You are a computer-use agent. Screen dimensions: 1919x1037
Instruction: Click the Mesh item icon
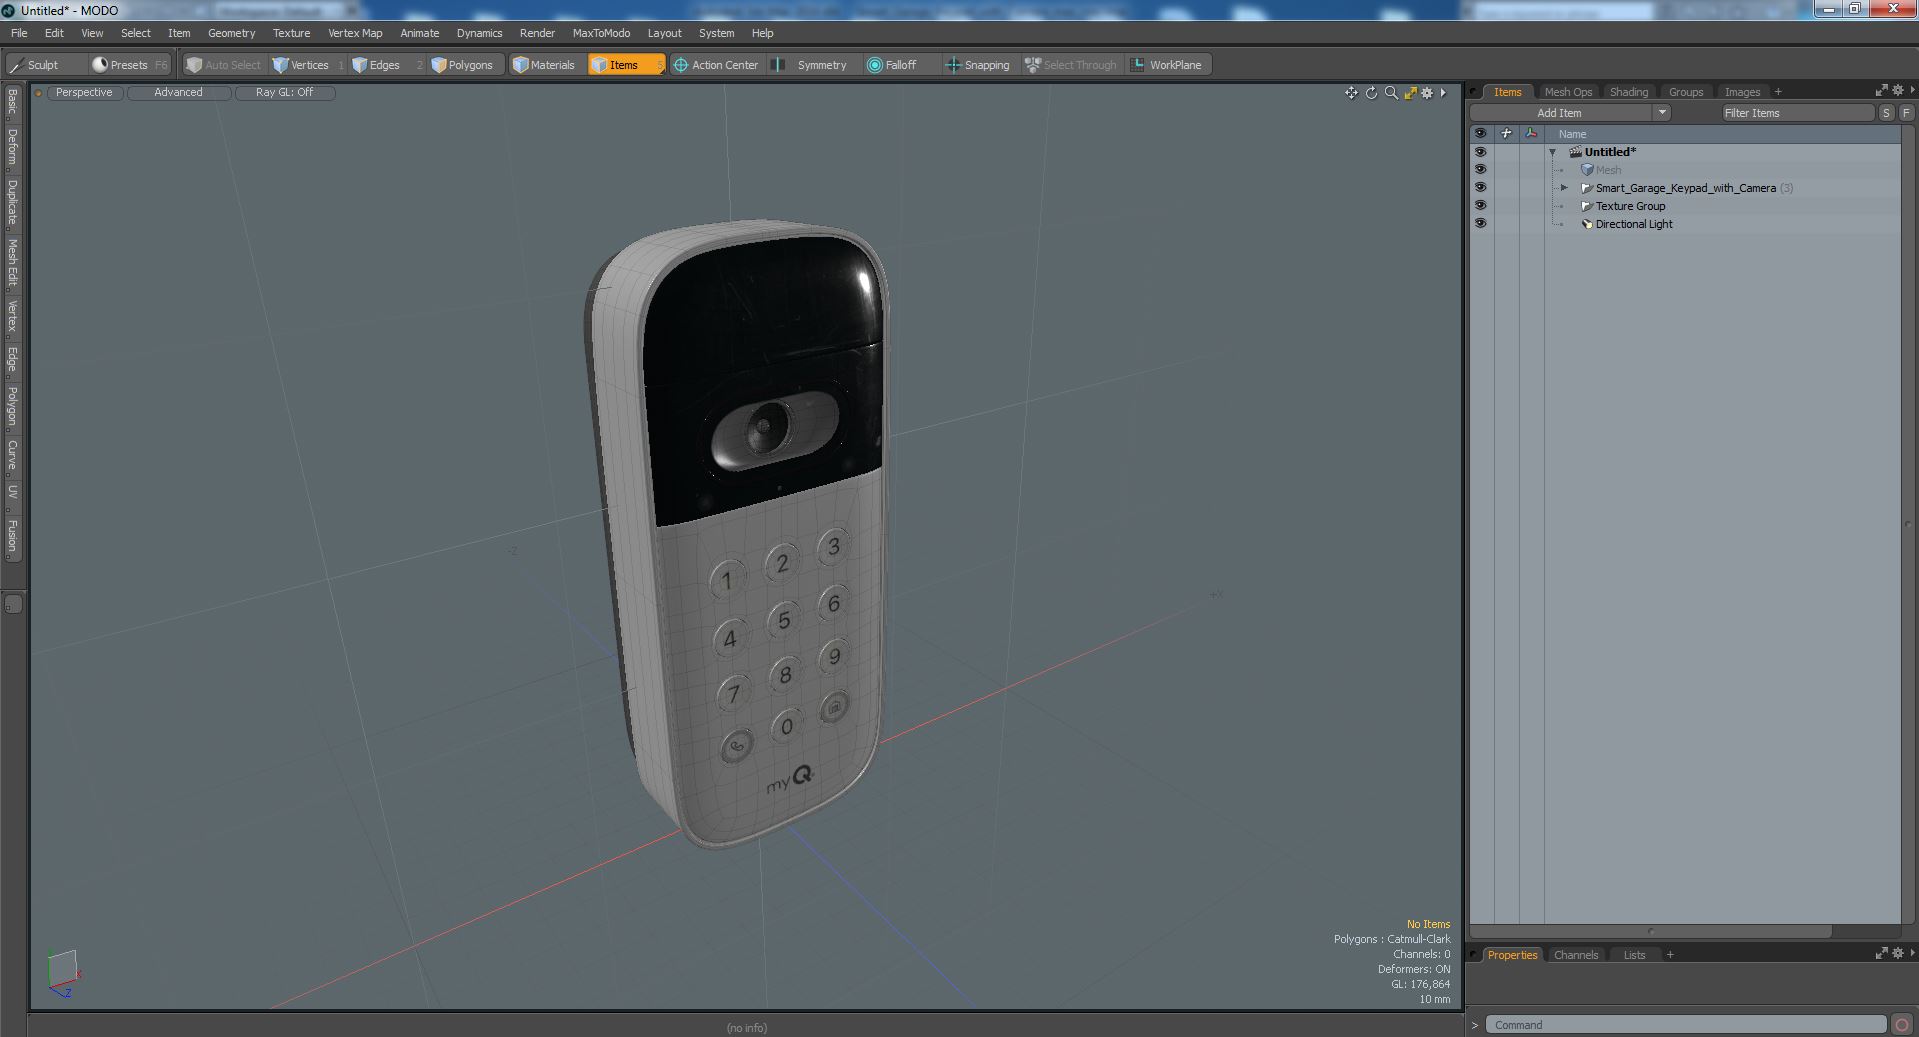coord(1587,170)
